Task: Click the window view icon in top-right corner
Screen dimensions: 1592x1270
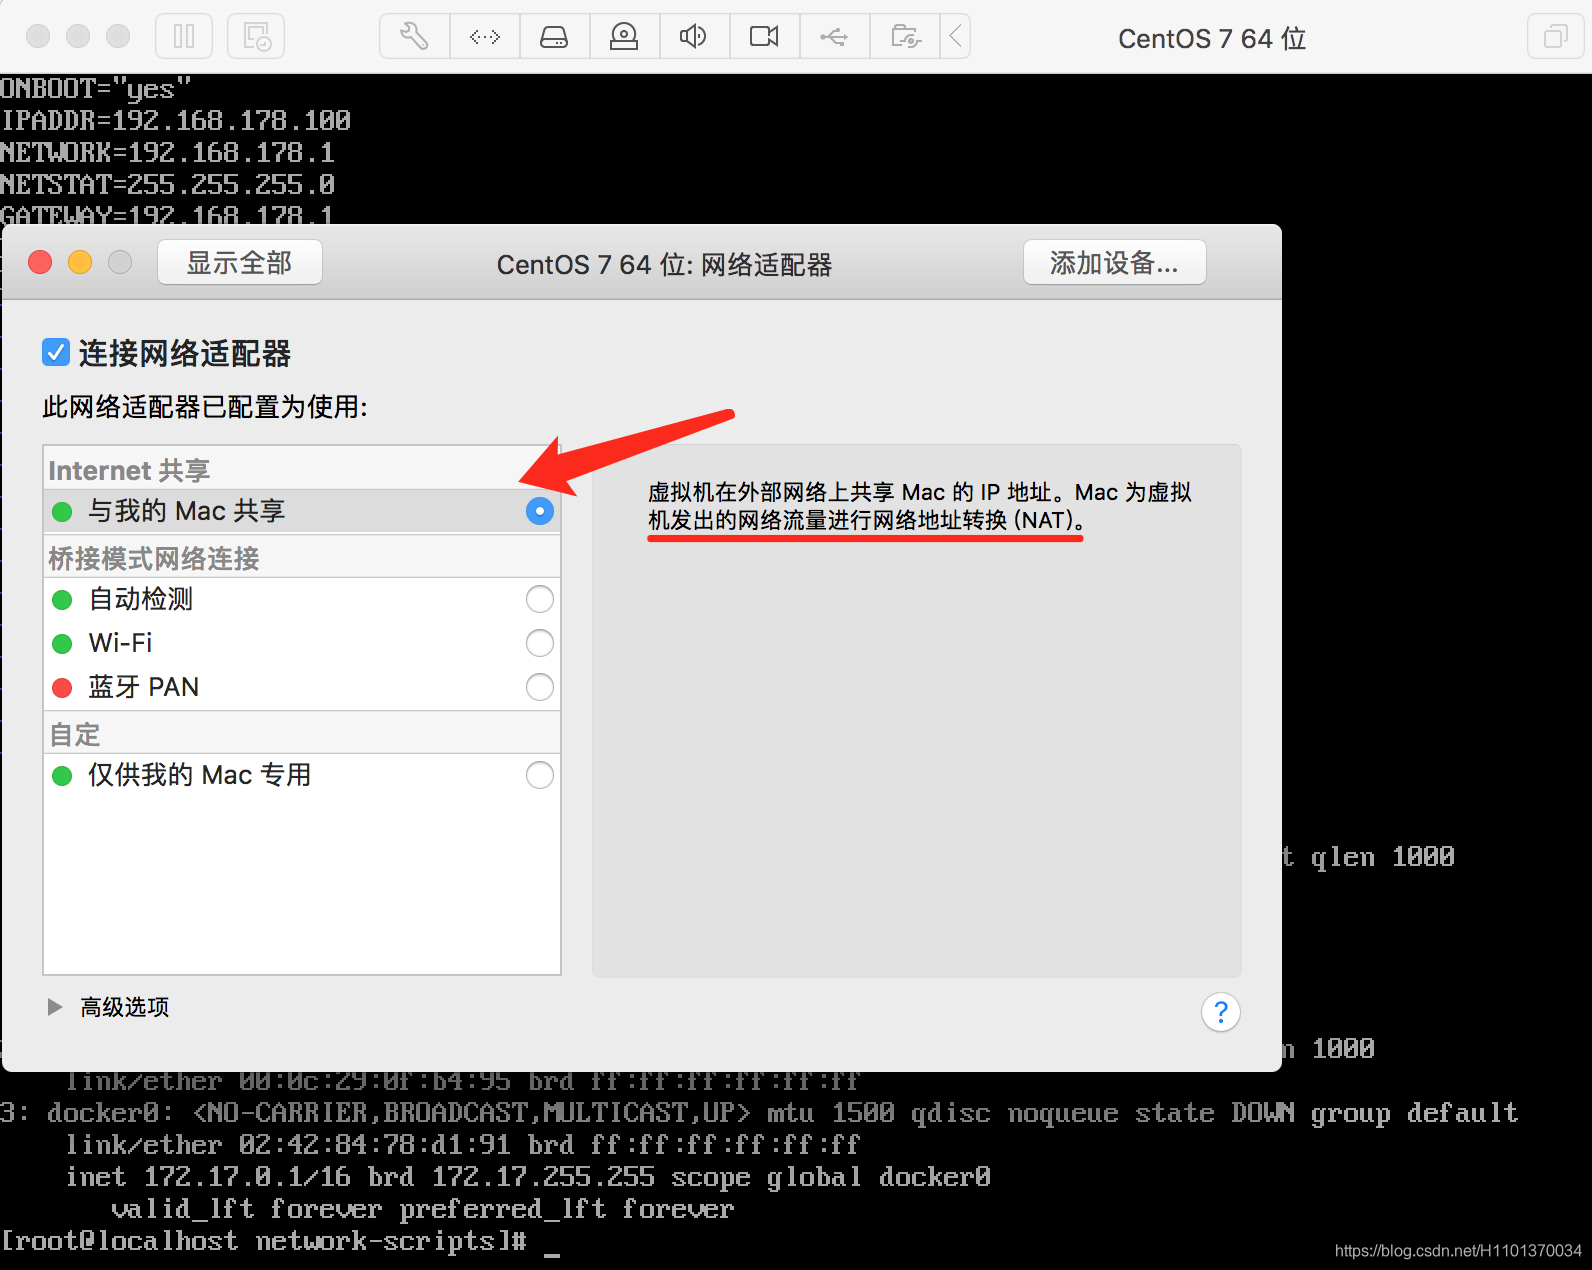Action: click(1555, 37)
